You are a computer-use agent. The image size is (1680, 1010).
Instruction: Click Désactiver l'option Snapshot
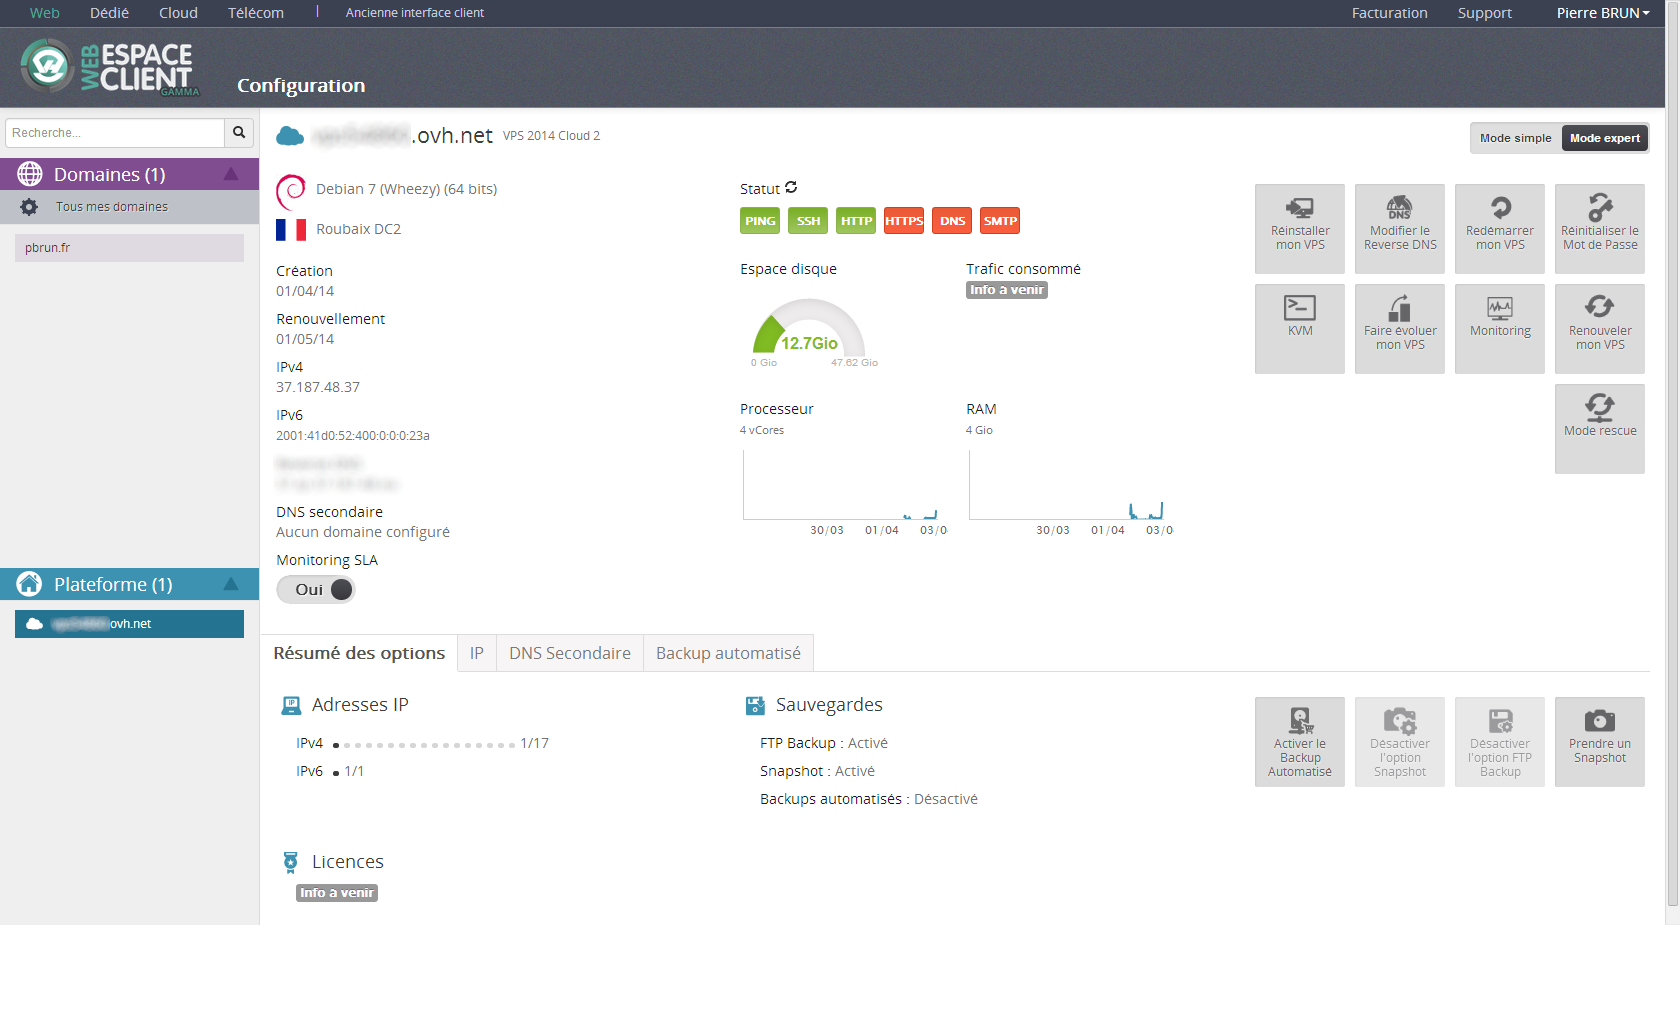tap(1399, 741)
